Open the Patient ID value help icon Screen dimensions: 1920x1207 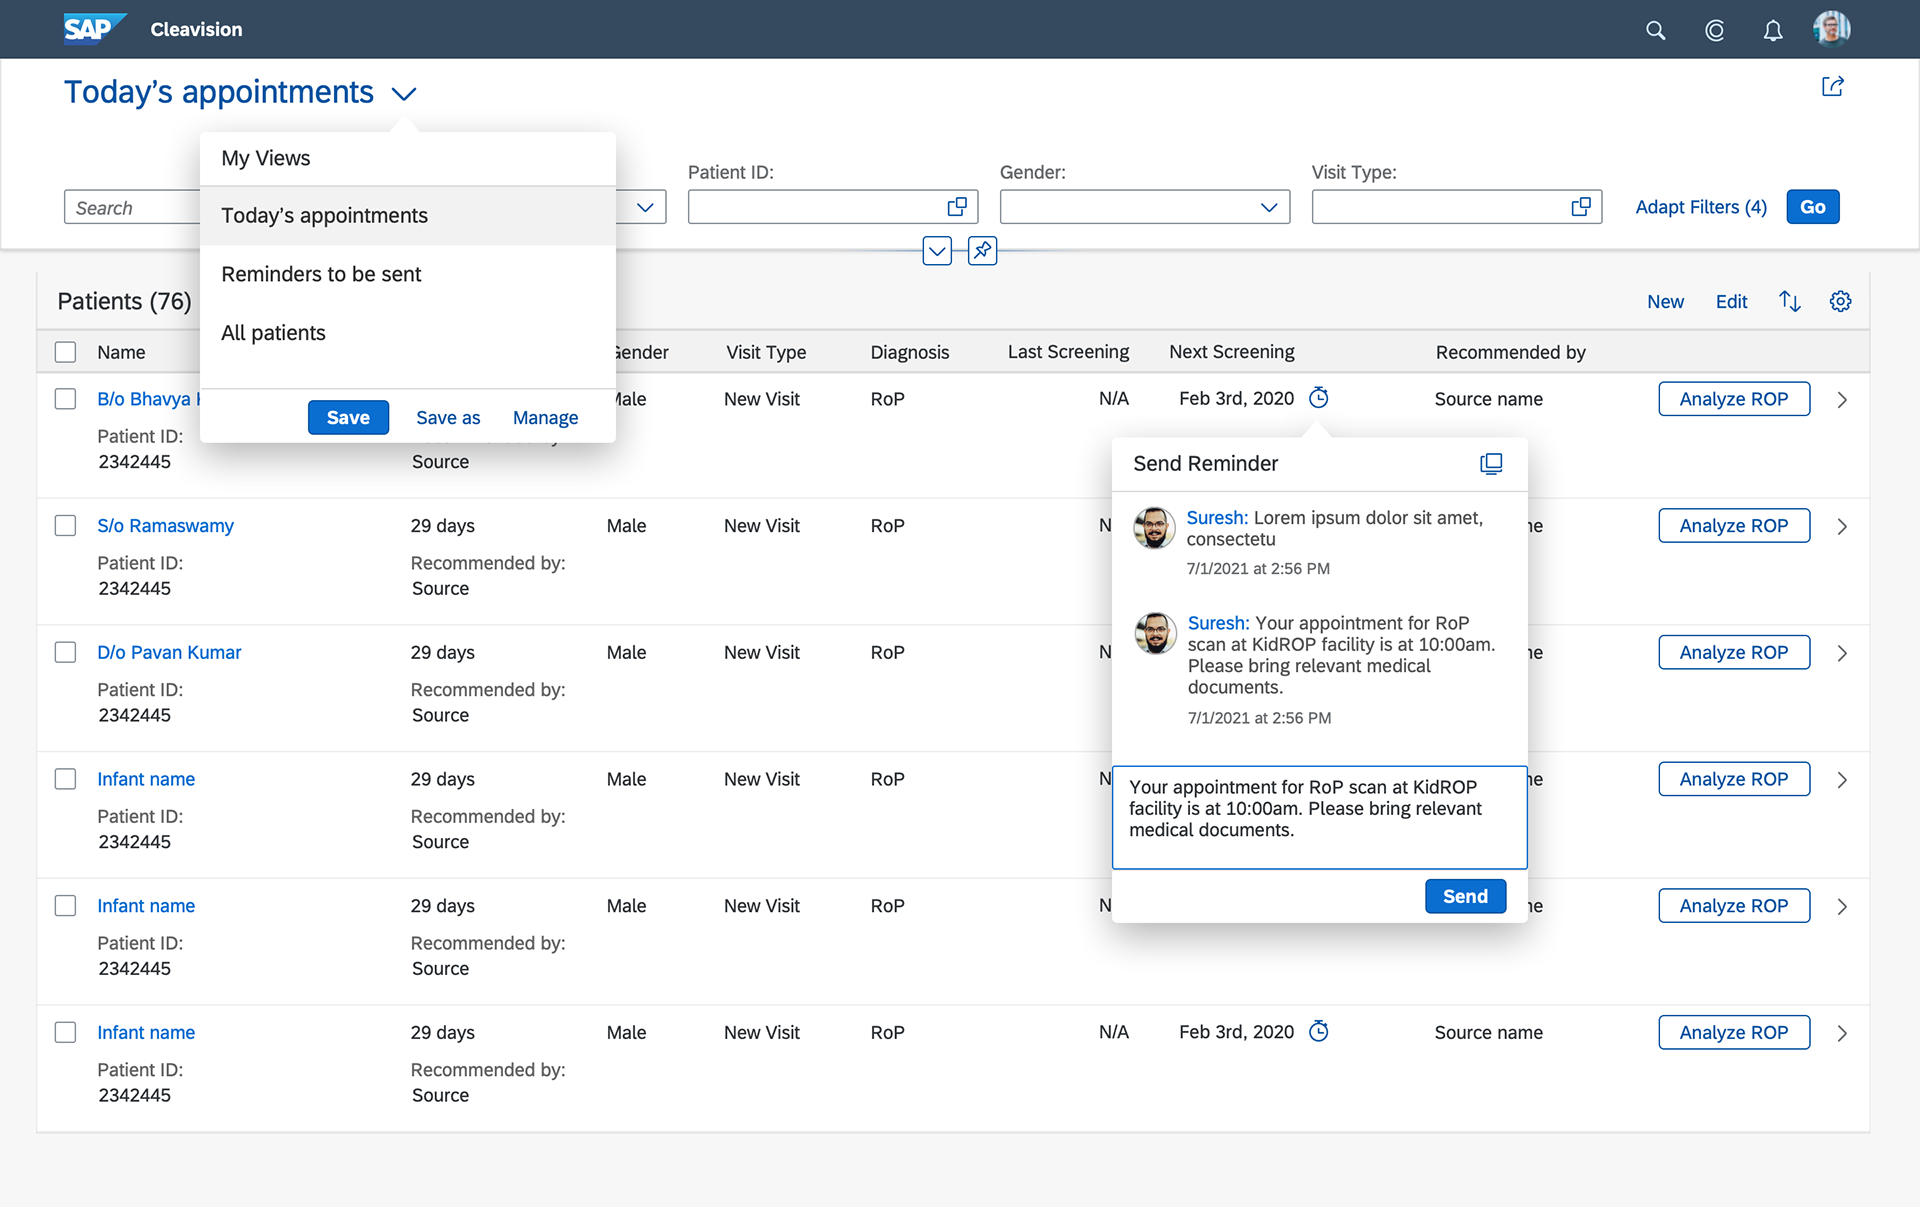coord(956,206)
